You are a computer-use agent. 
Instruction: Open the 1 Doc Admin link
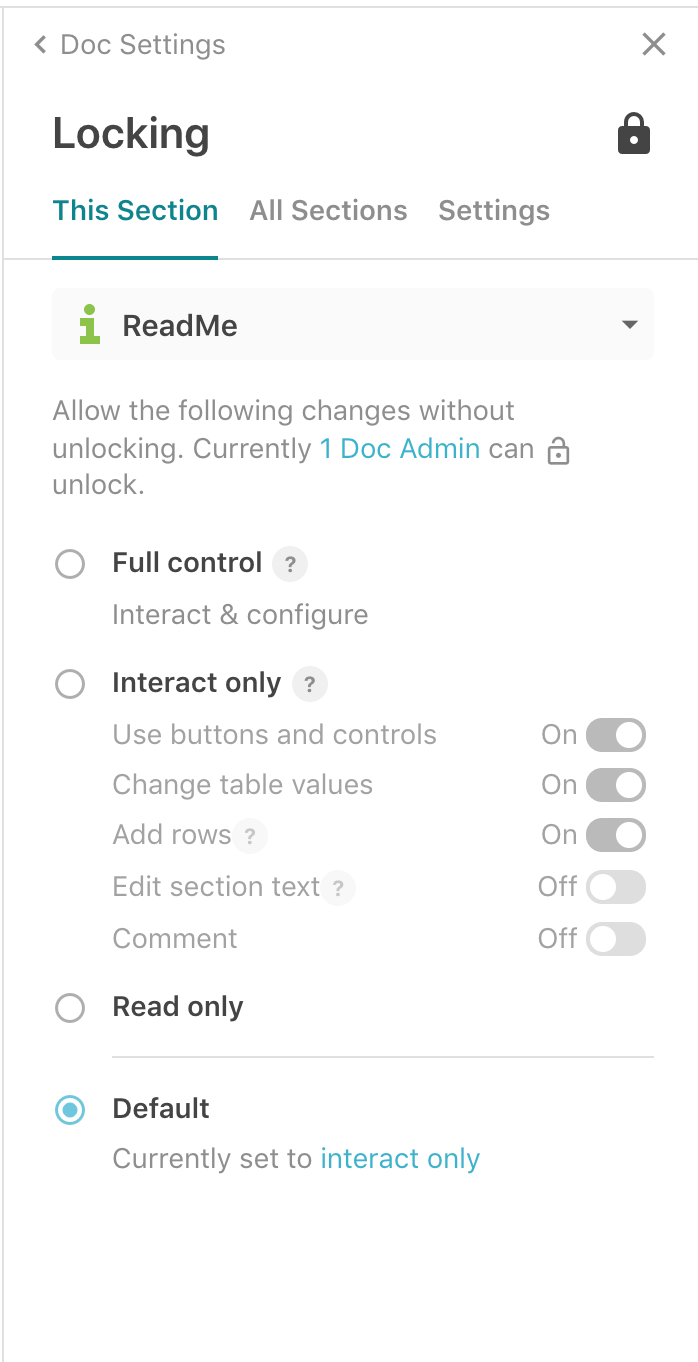(x=400, y=449)
